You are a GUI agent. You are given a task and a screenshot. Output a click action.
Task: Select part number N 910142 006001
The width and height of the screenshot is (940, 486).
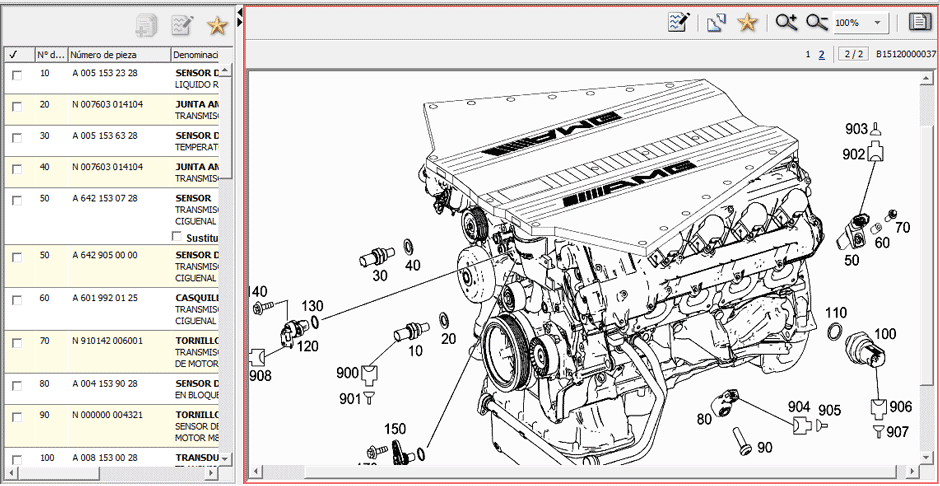(107, 341)
